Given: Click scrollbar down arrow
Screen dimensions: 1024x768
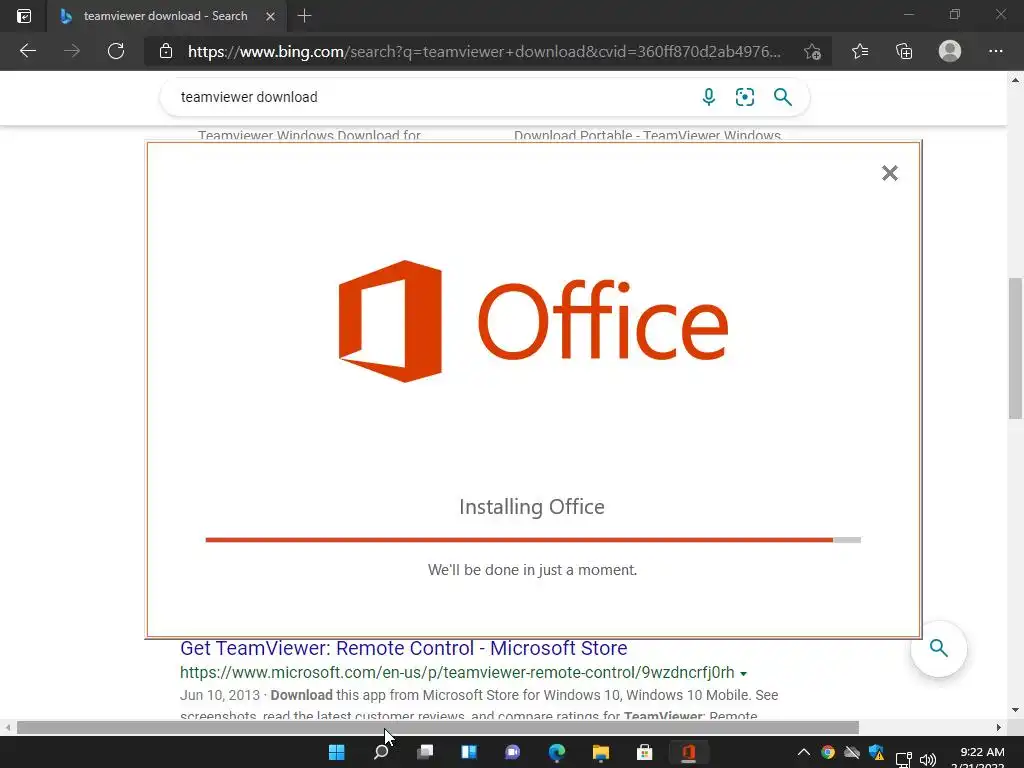Looking at the screenshot, I should tap(1015, 710).
